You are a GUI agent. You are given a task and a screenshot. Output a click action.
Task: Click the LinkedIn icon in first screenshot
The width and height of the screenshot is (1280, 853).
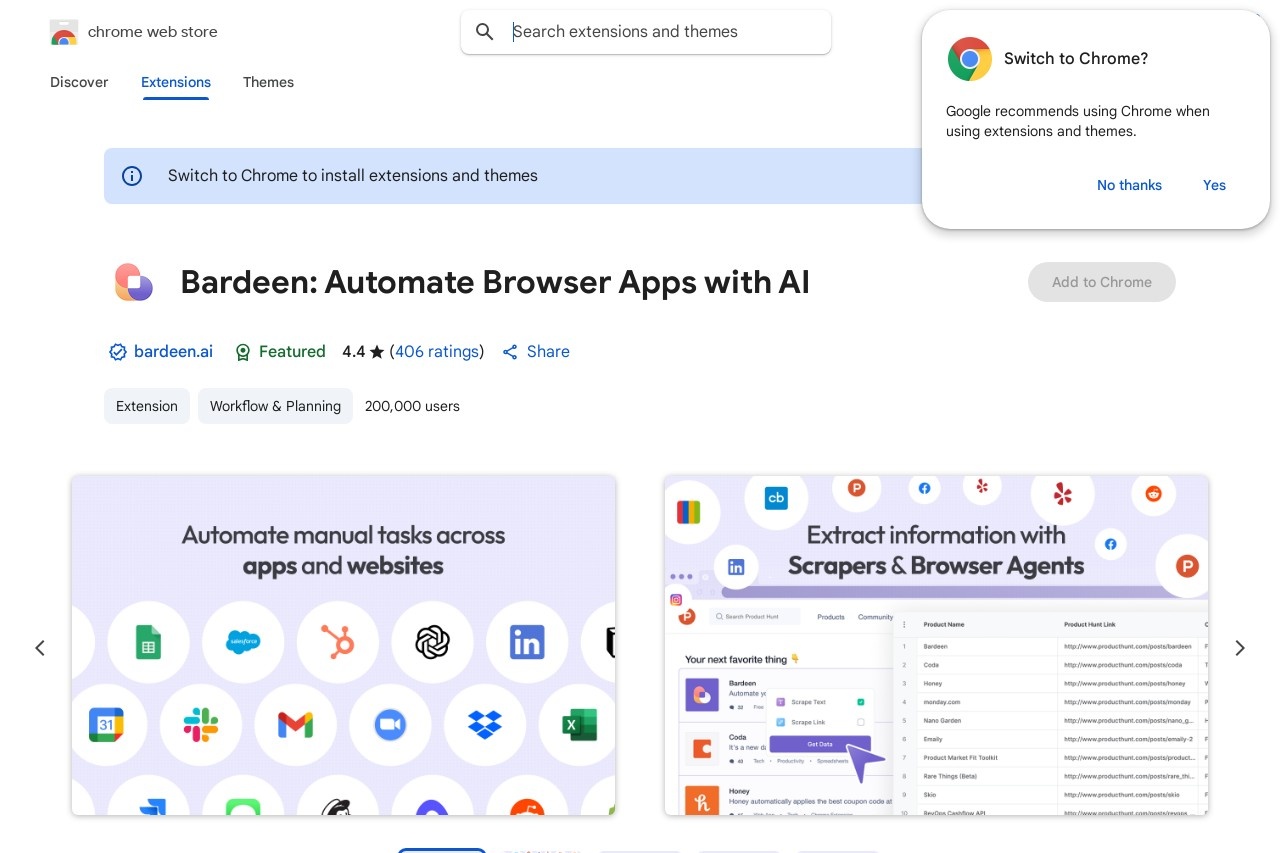pyautogui.click(x=527, y=642)
